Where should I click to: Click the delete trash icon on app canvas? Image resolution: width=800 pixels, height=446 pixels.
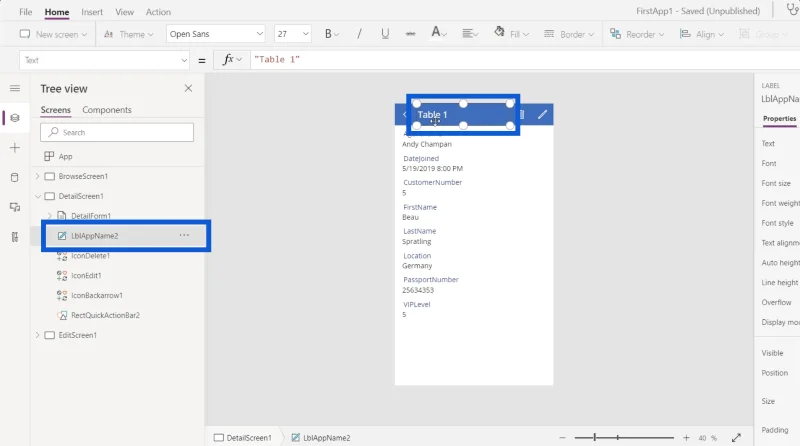pyautogui.click(x=521, y=114)
